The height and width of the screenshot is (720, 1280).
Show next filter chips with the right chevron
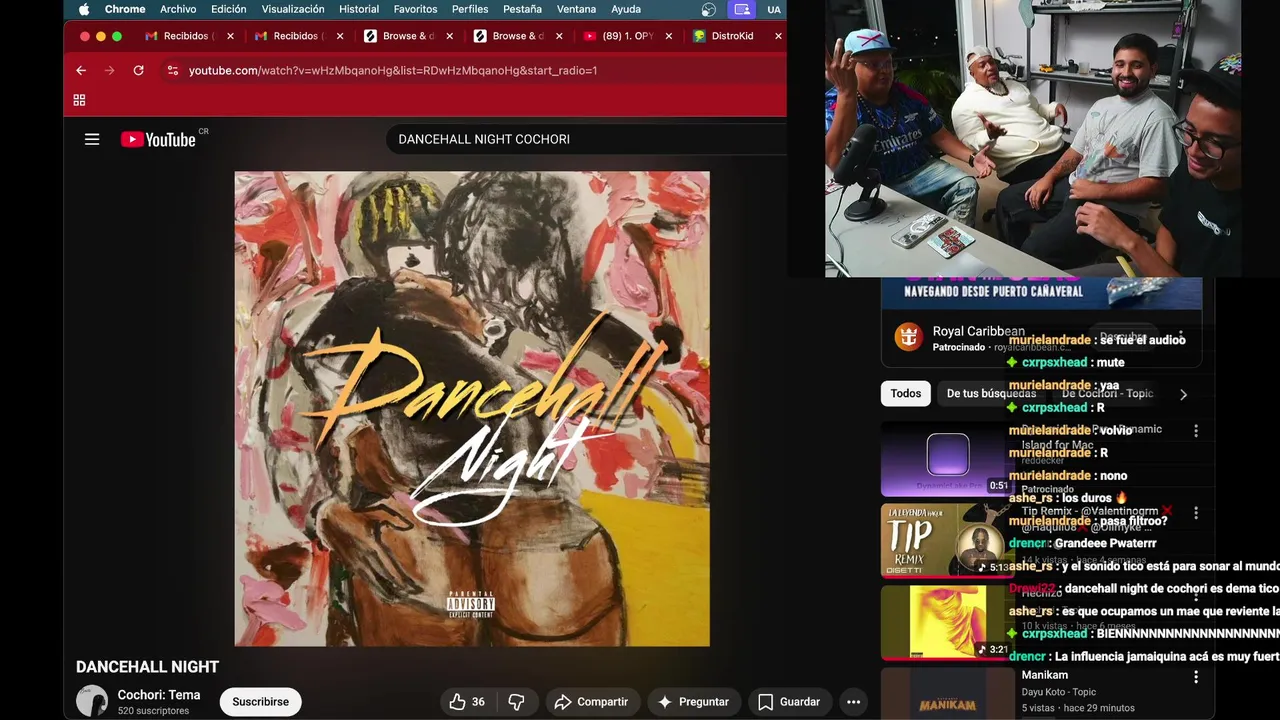[1183, 394]
